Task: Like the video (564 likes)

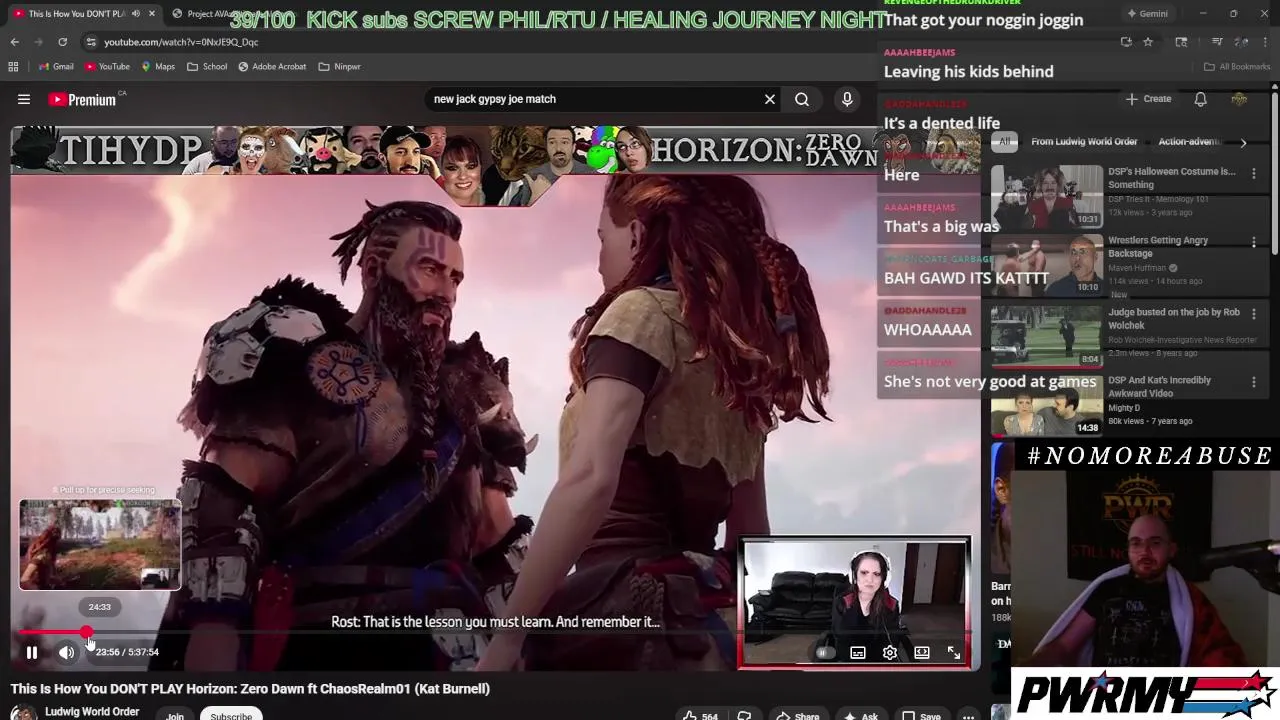Action: 700,715
